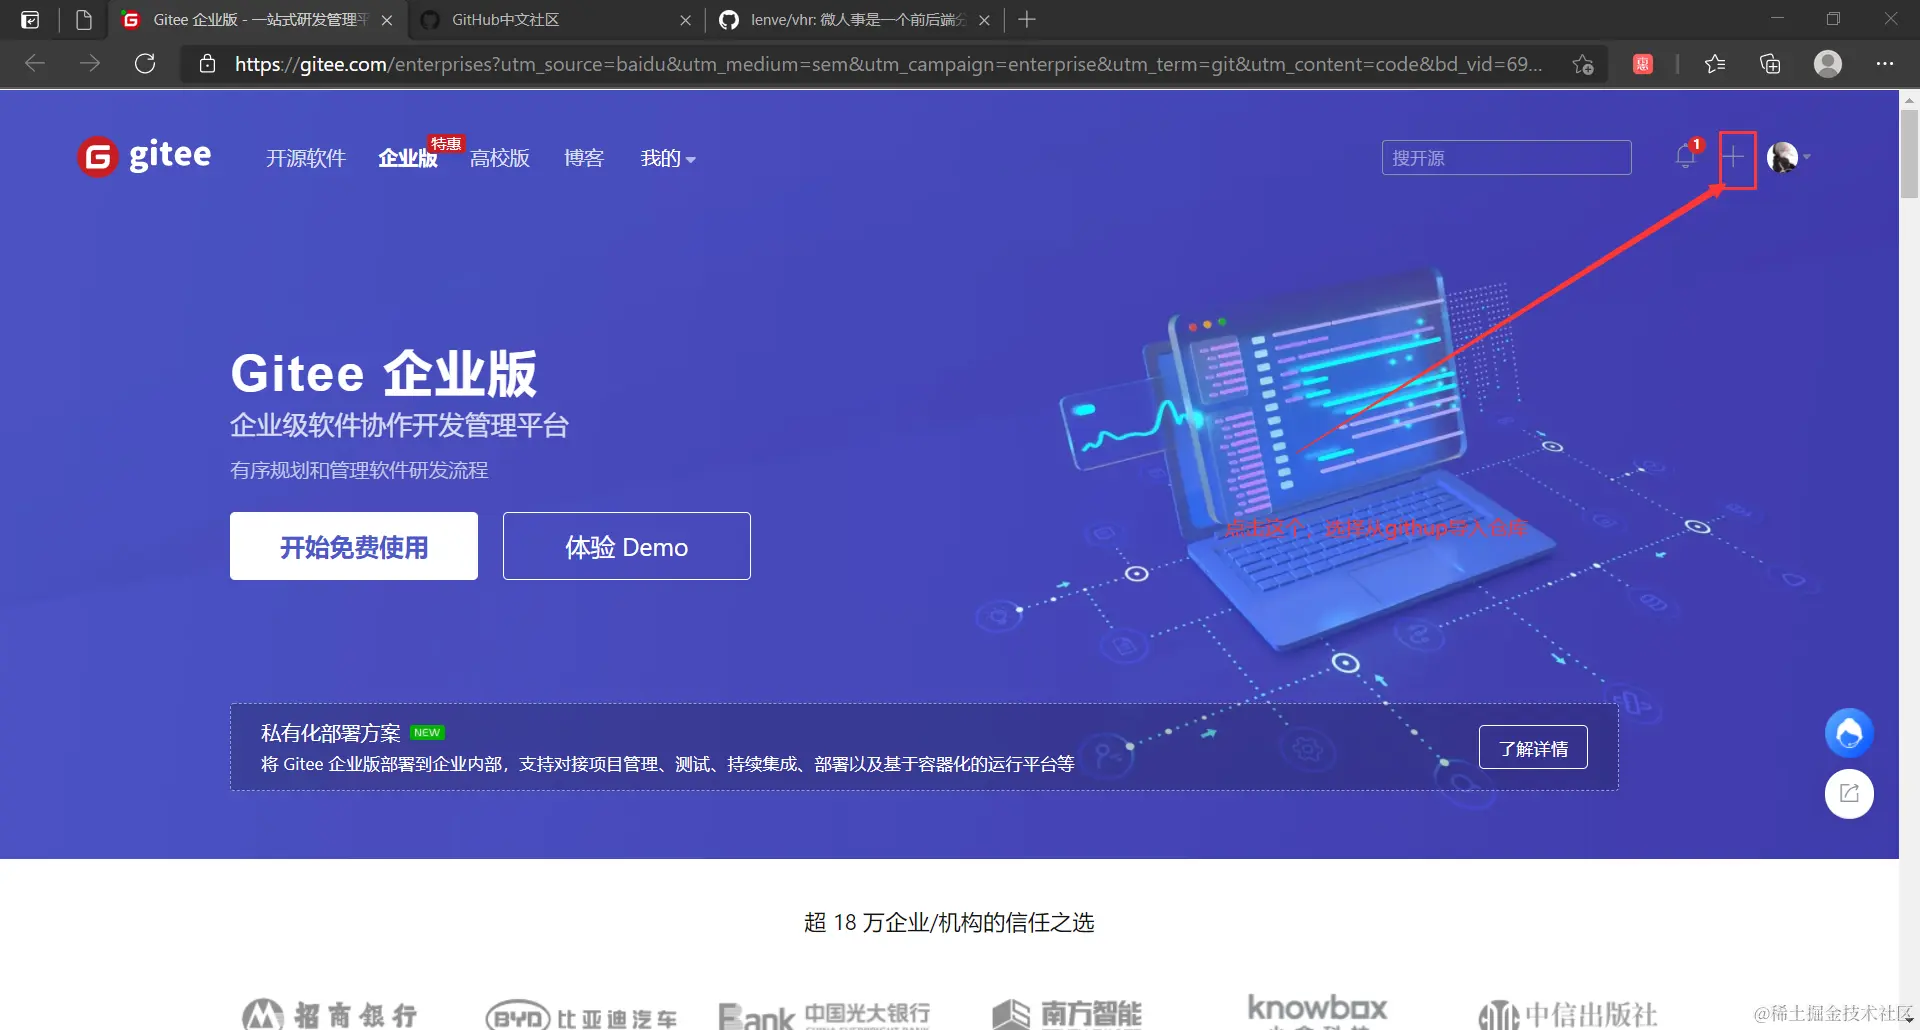
Task: Close the Gitee 企业版 tab
Action: tap(387, 20)
